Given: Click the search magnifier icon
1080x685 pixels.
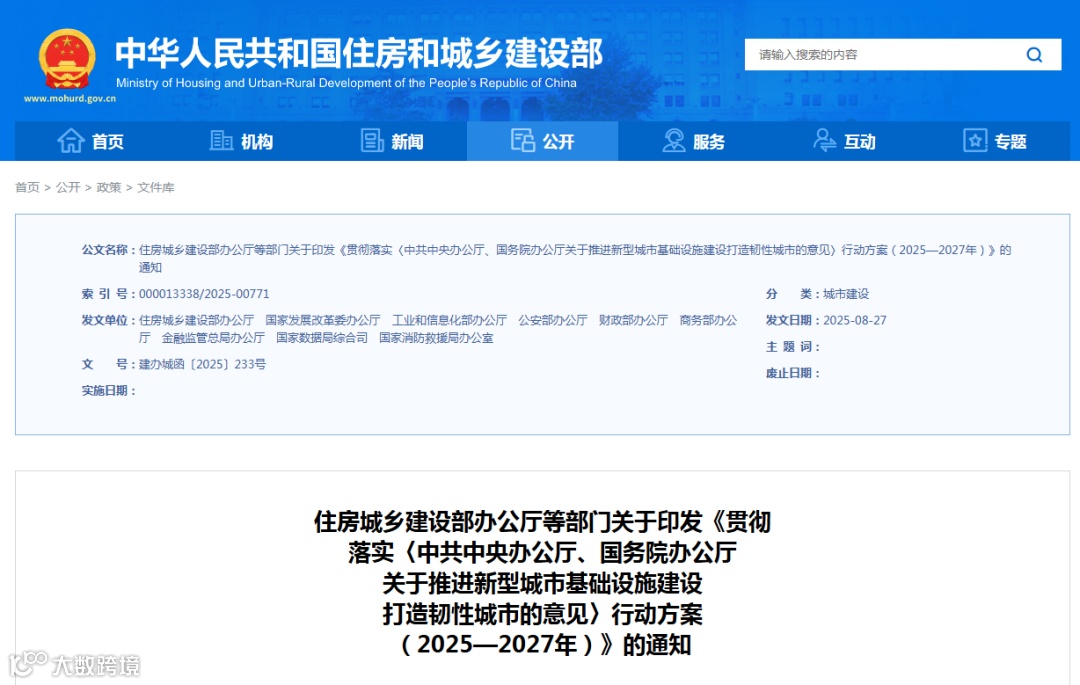Looking at the screenshot, I should tap(1034, 54).
